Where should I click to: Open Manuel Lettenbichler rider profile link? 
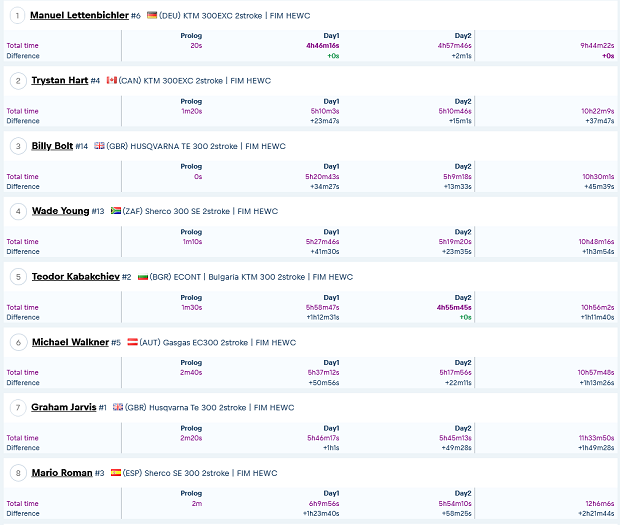(x=79, y=15)
